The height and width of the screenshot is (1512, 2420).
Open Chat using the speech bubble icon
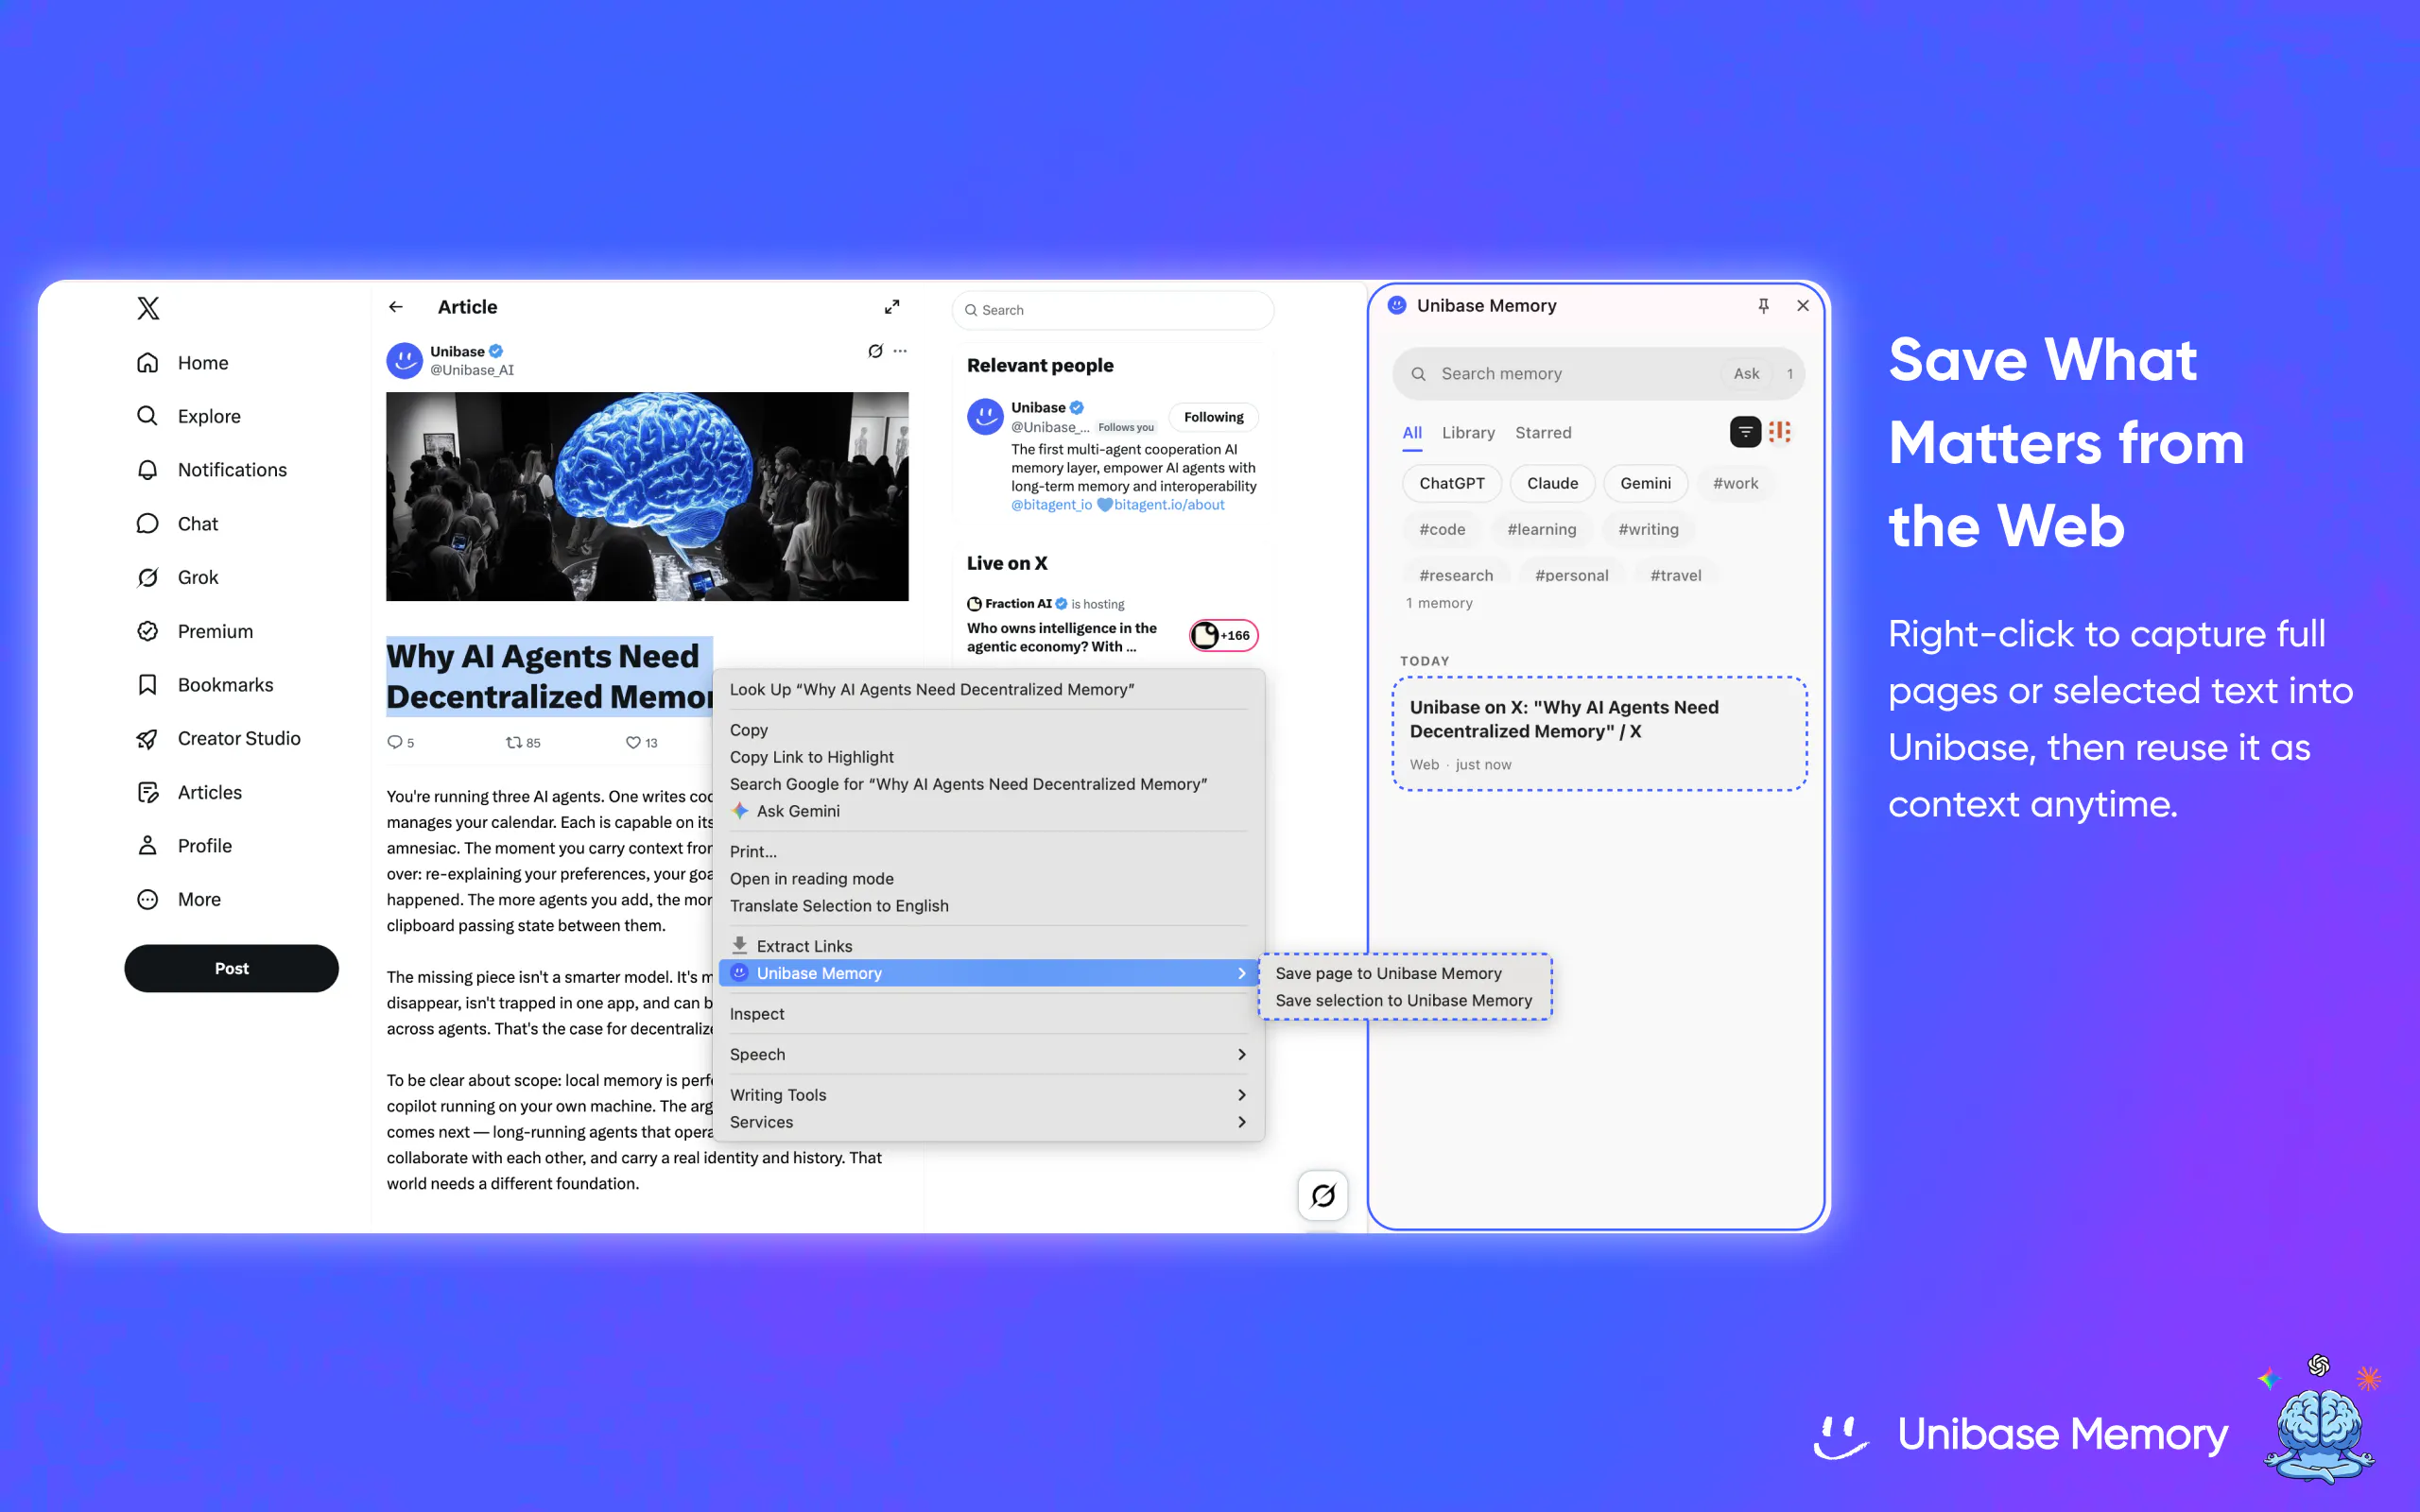click(147, 524)
